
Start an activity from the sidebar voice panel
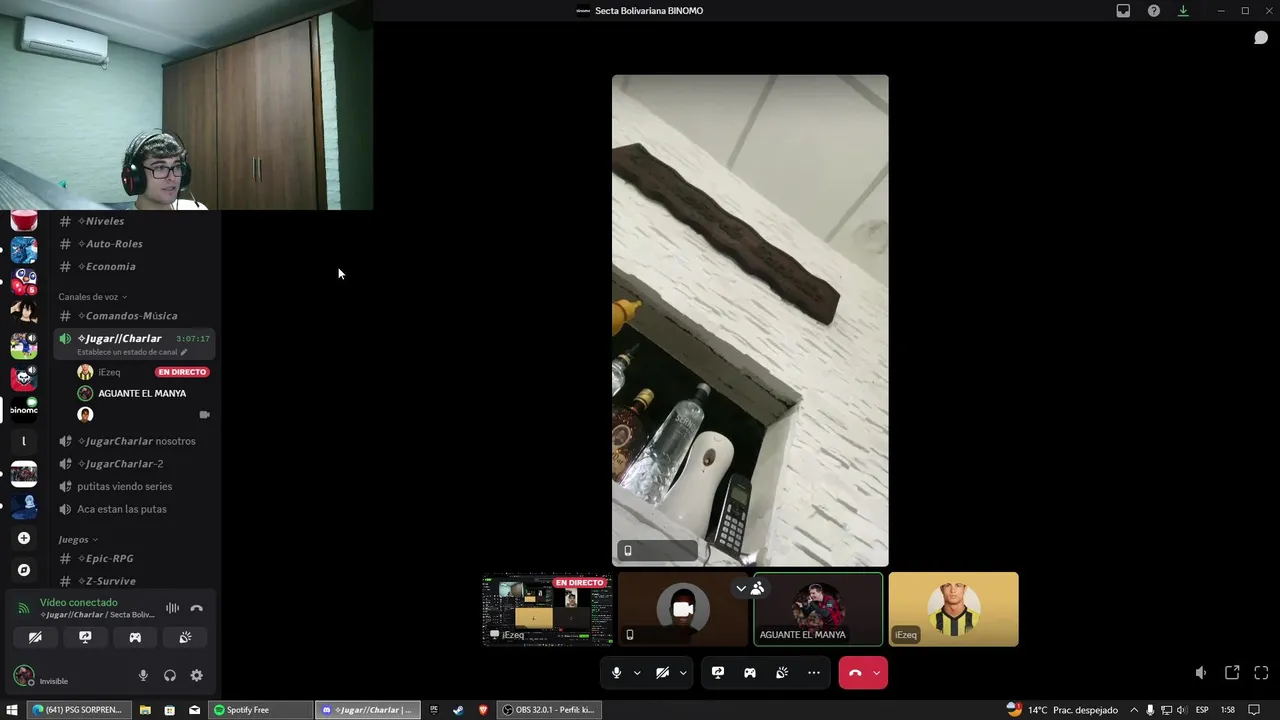click(x=135, y=637)
